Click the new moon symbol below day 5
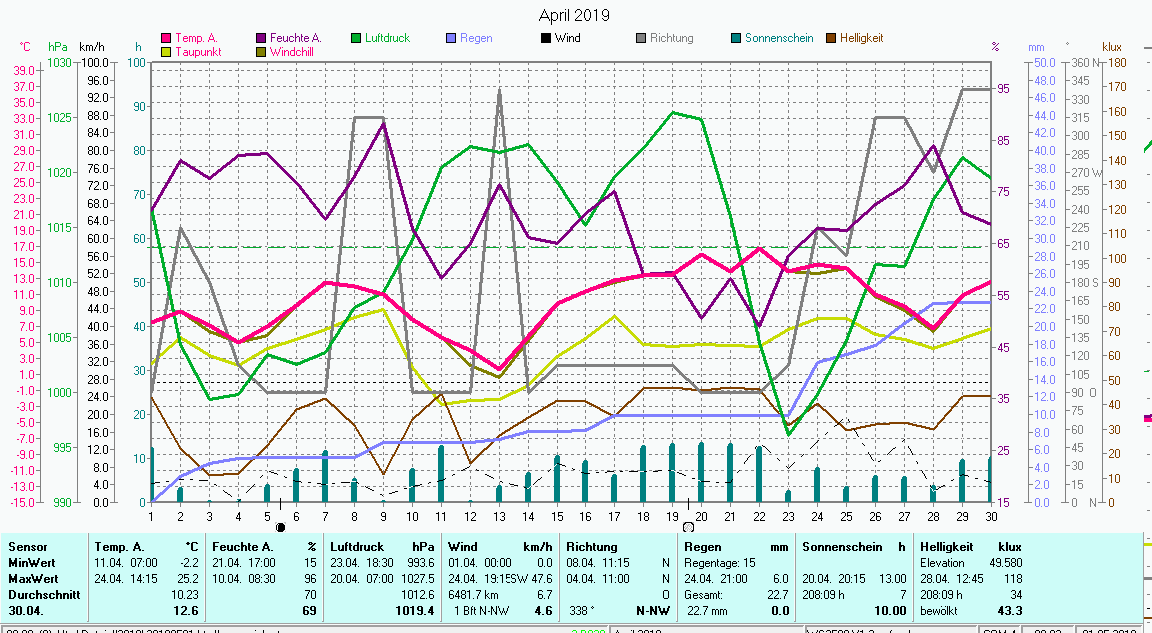1152x633 pixels. tap(280, 526)
